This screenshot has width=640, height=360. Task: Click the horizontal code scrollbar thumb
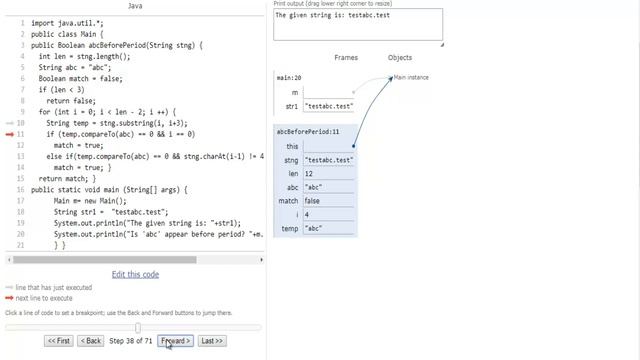coord(104,260)
